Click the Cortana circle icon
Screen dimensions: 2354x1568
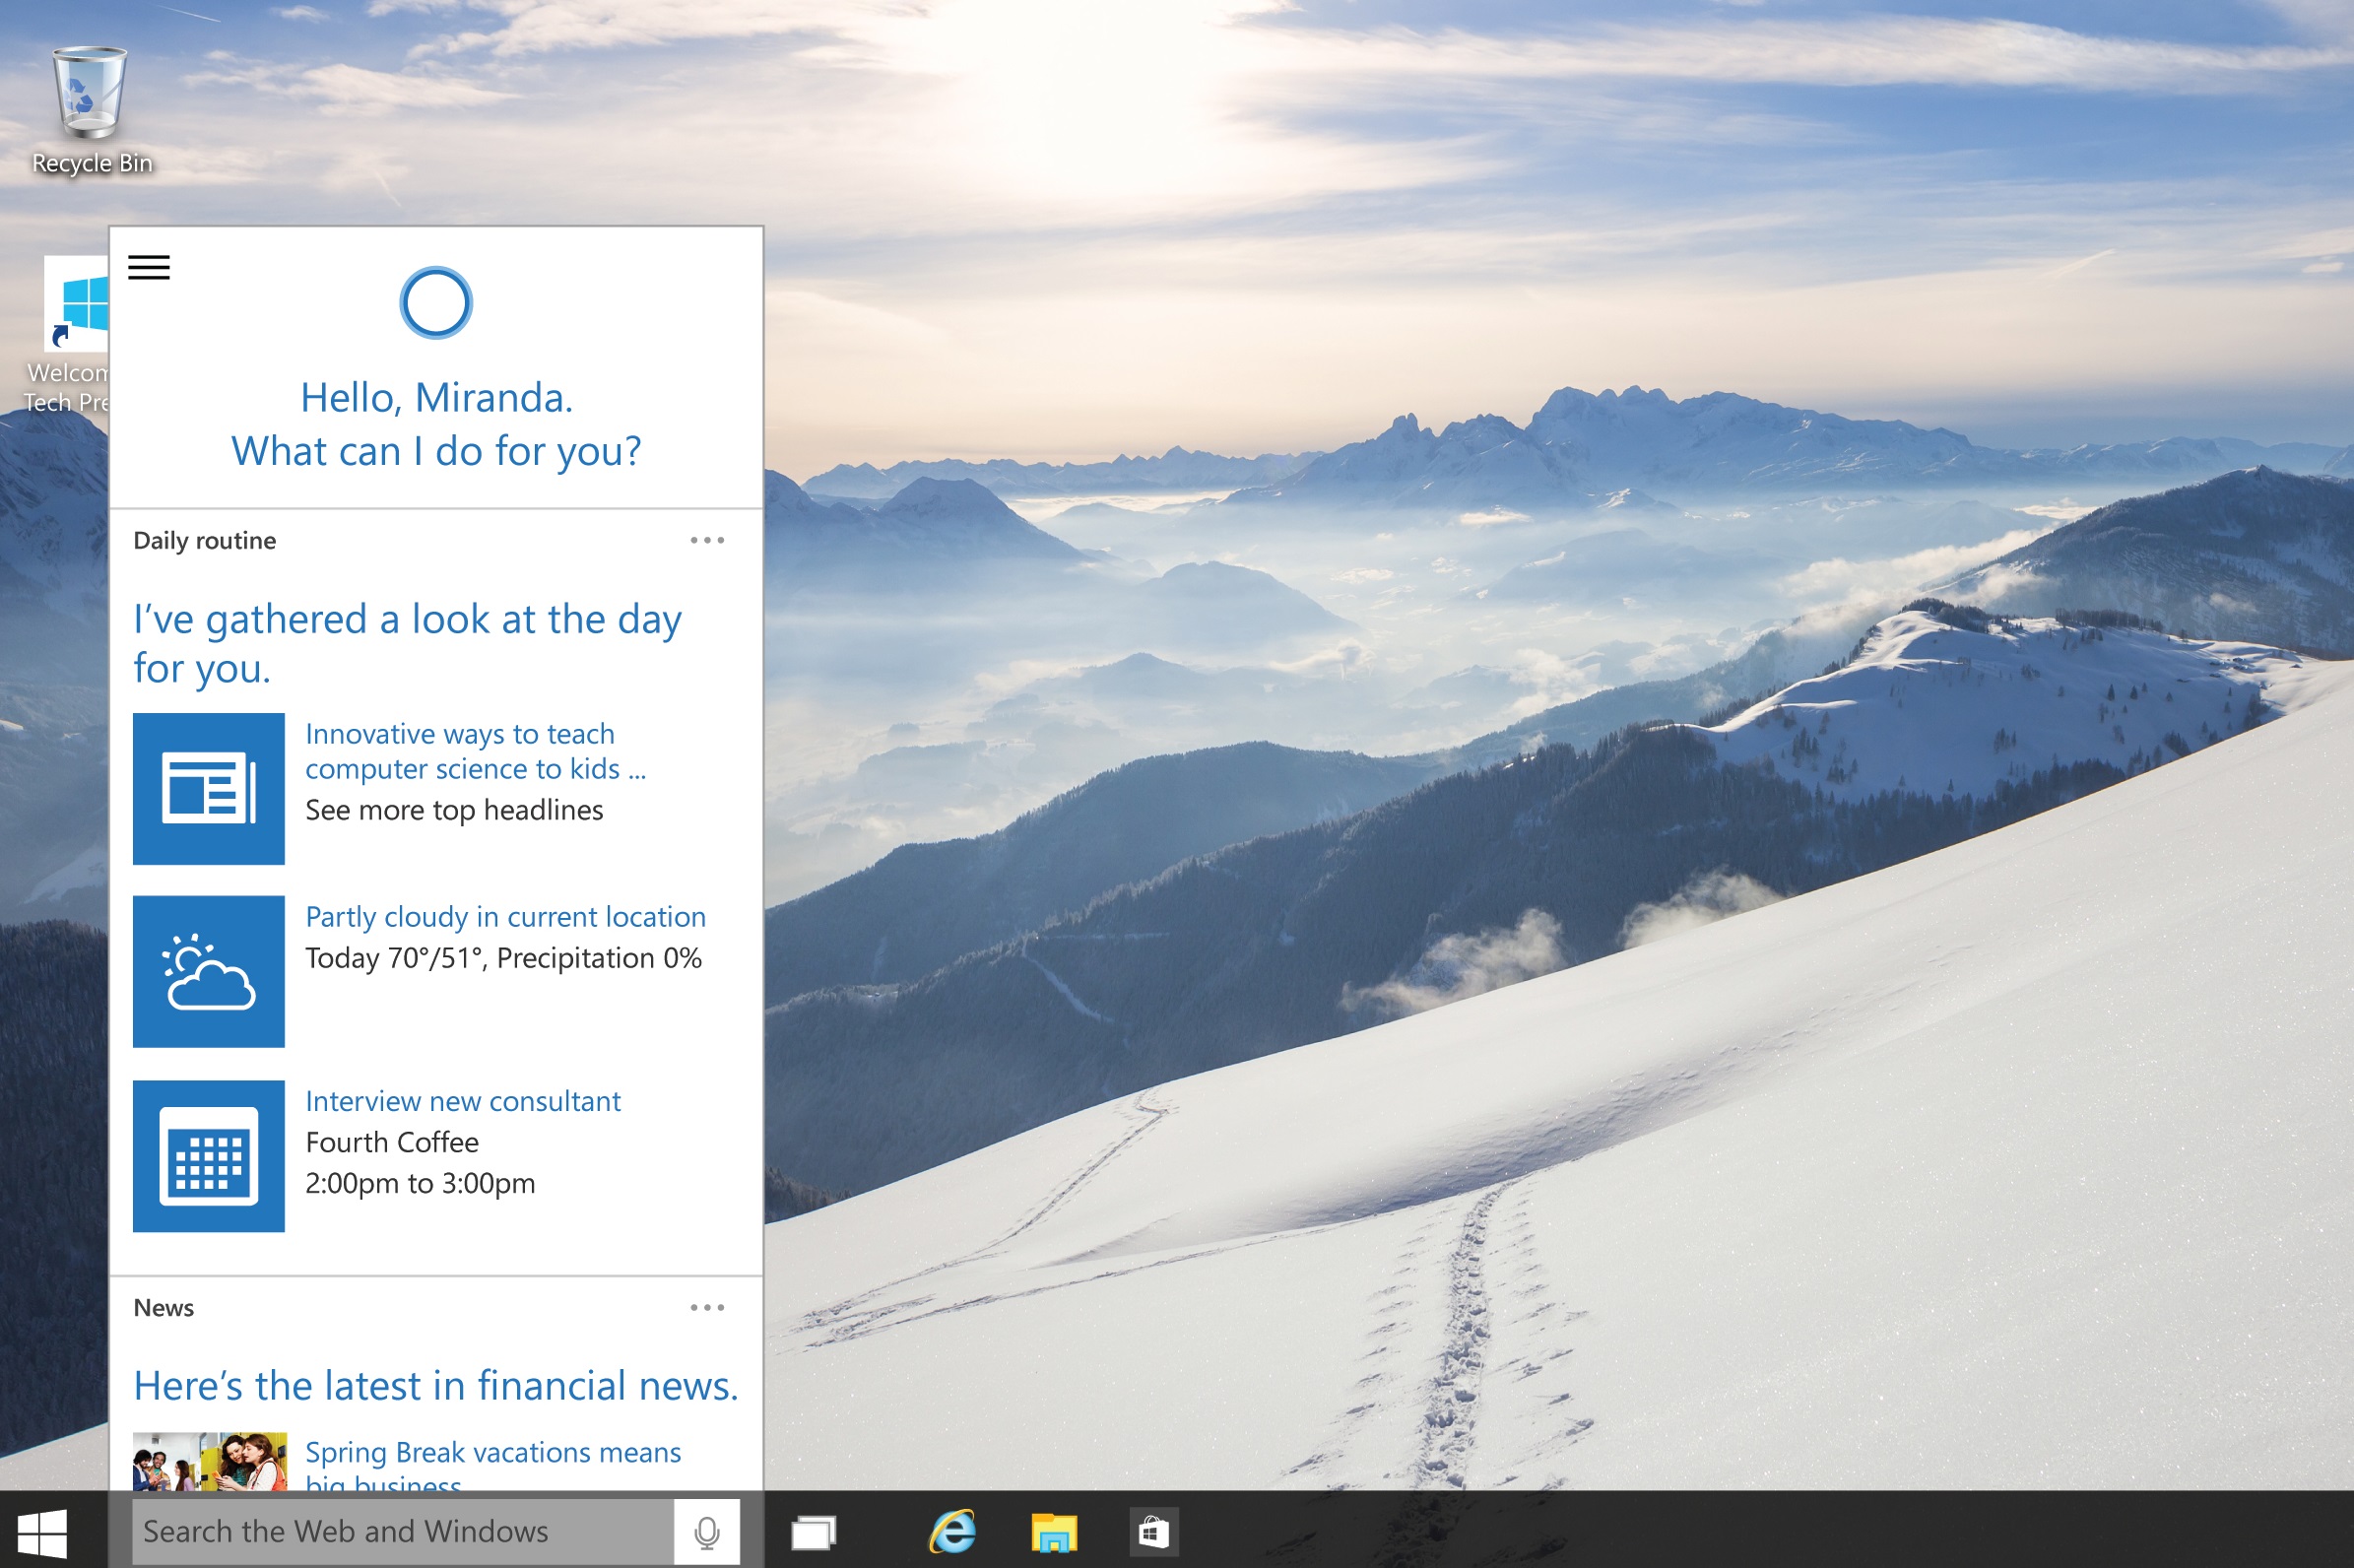tap(436, 302)
